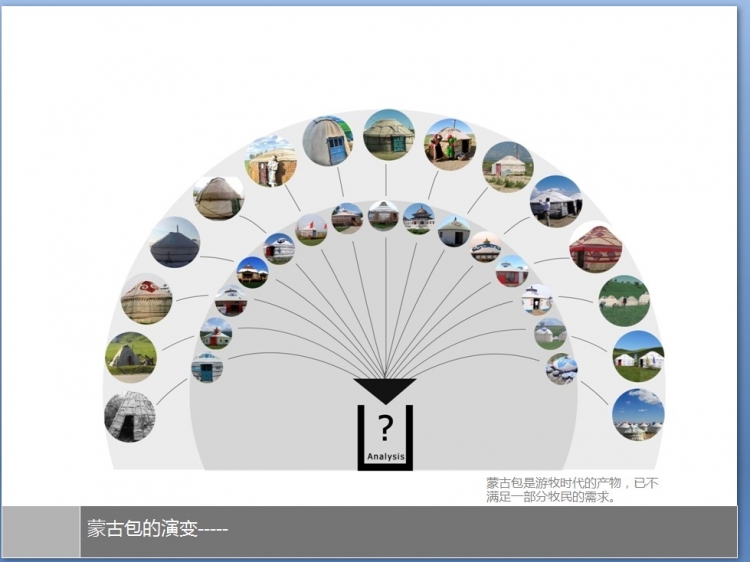Open the inner-ring white domes on green field photo
This screenshot has width=750, height=562.
tap(551, 333)
